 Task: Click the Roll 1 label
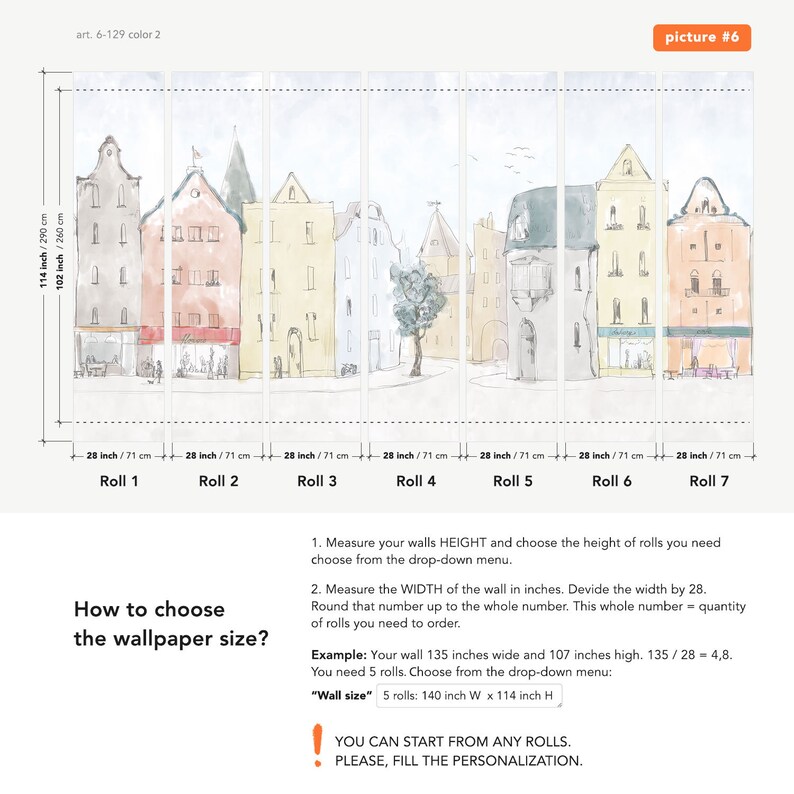click(119, 481)
